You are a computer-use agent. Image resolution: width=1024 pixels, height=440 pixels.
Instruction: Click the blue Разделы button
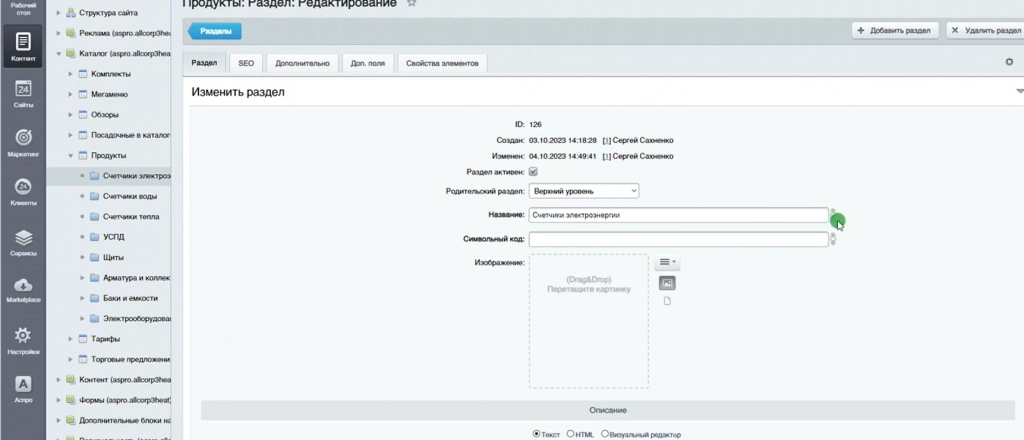click(x=215, y=31)
